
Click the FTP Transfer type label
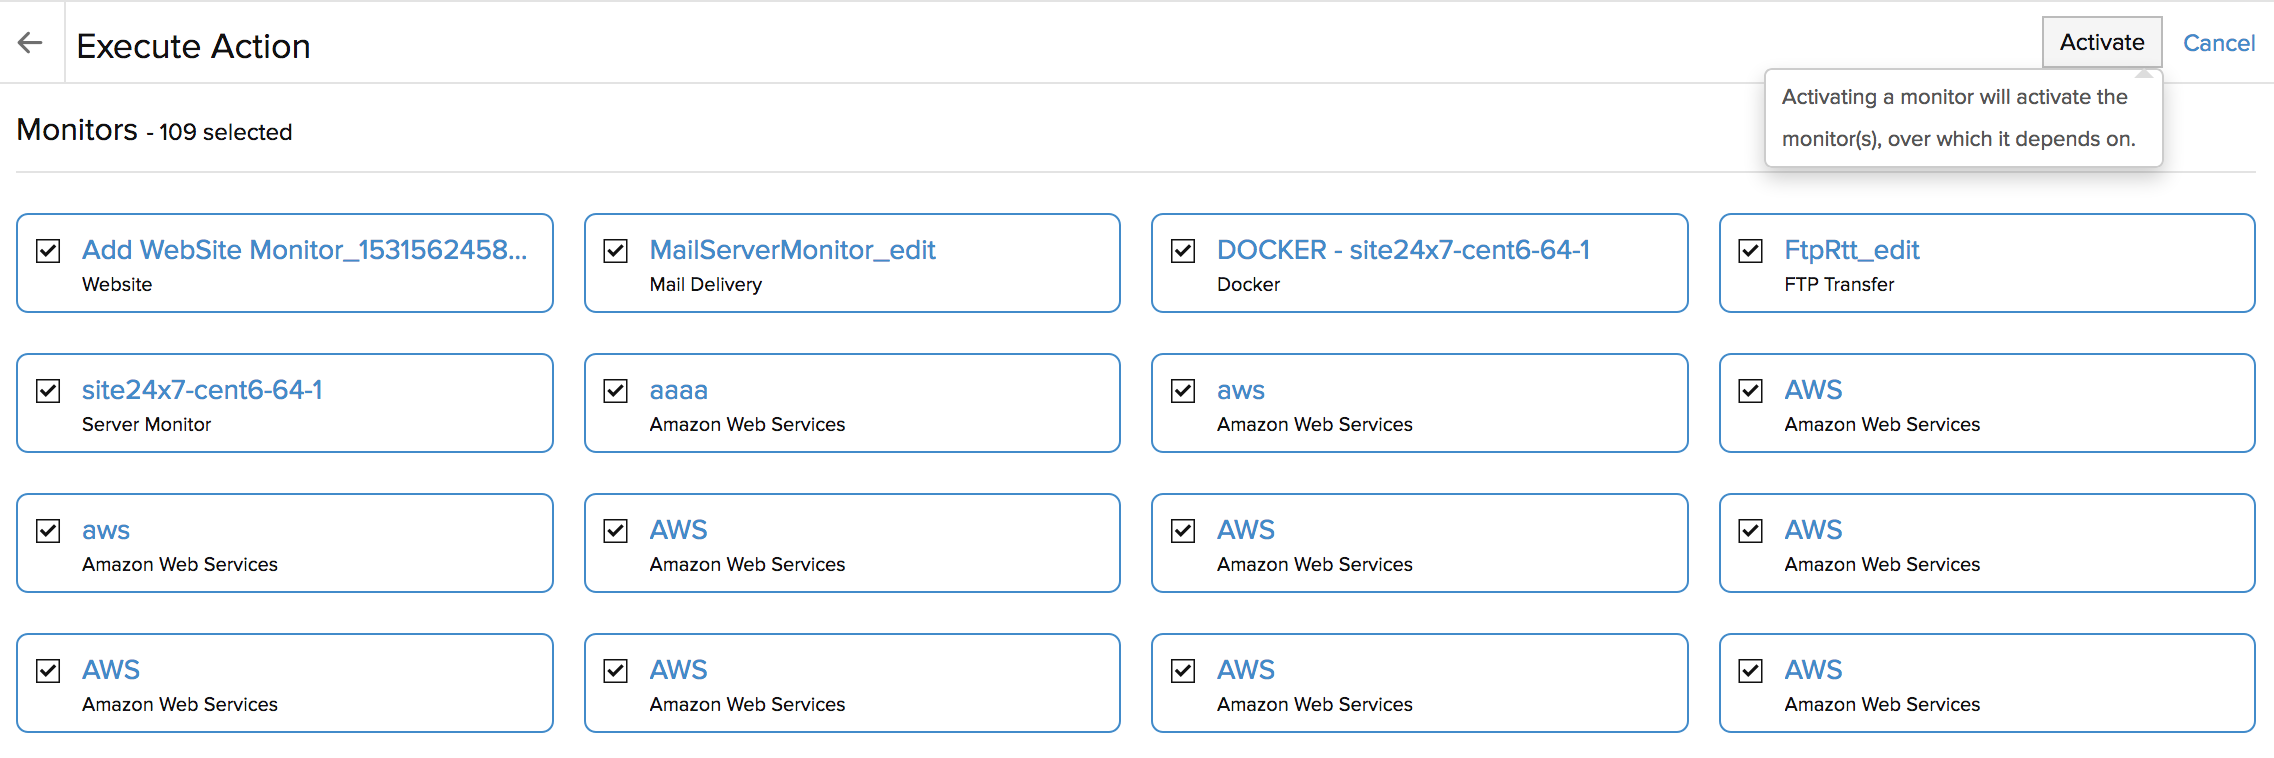(1839, 285)
